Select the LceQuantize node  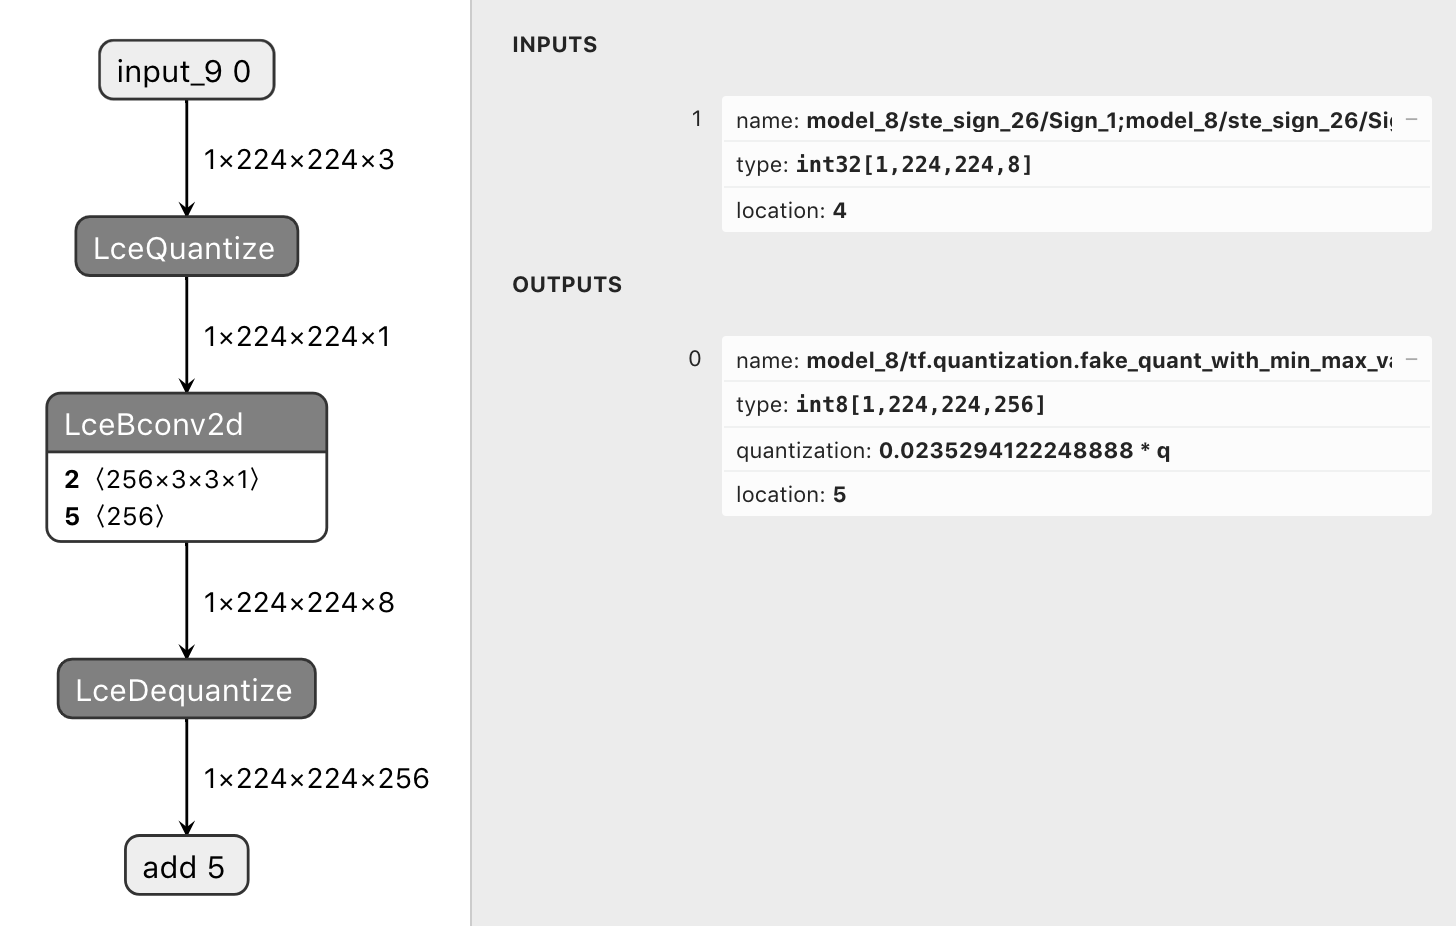coord(187,247)
